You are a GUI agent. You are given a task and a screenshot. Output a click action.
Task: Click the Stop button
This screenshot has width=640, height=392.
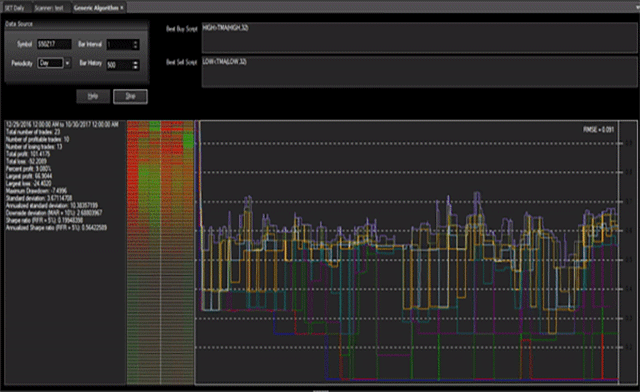[x=130, y=96]
